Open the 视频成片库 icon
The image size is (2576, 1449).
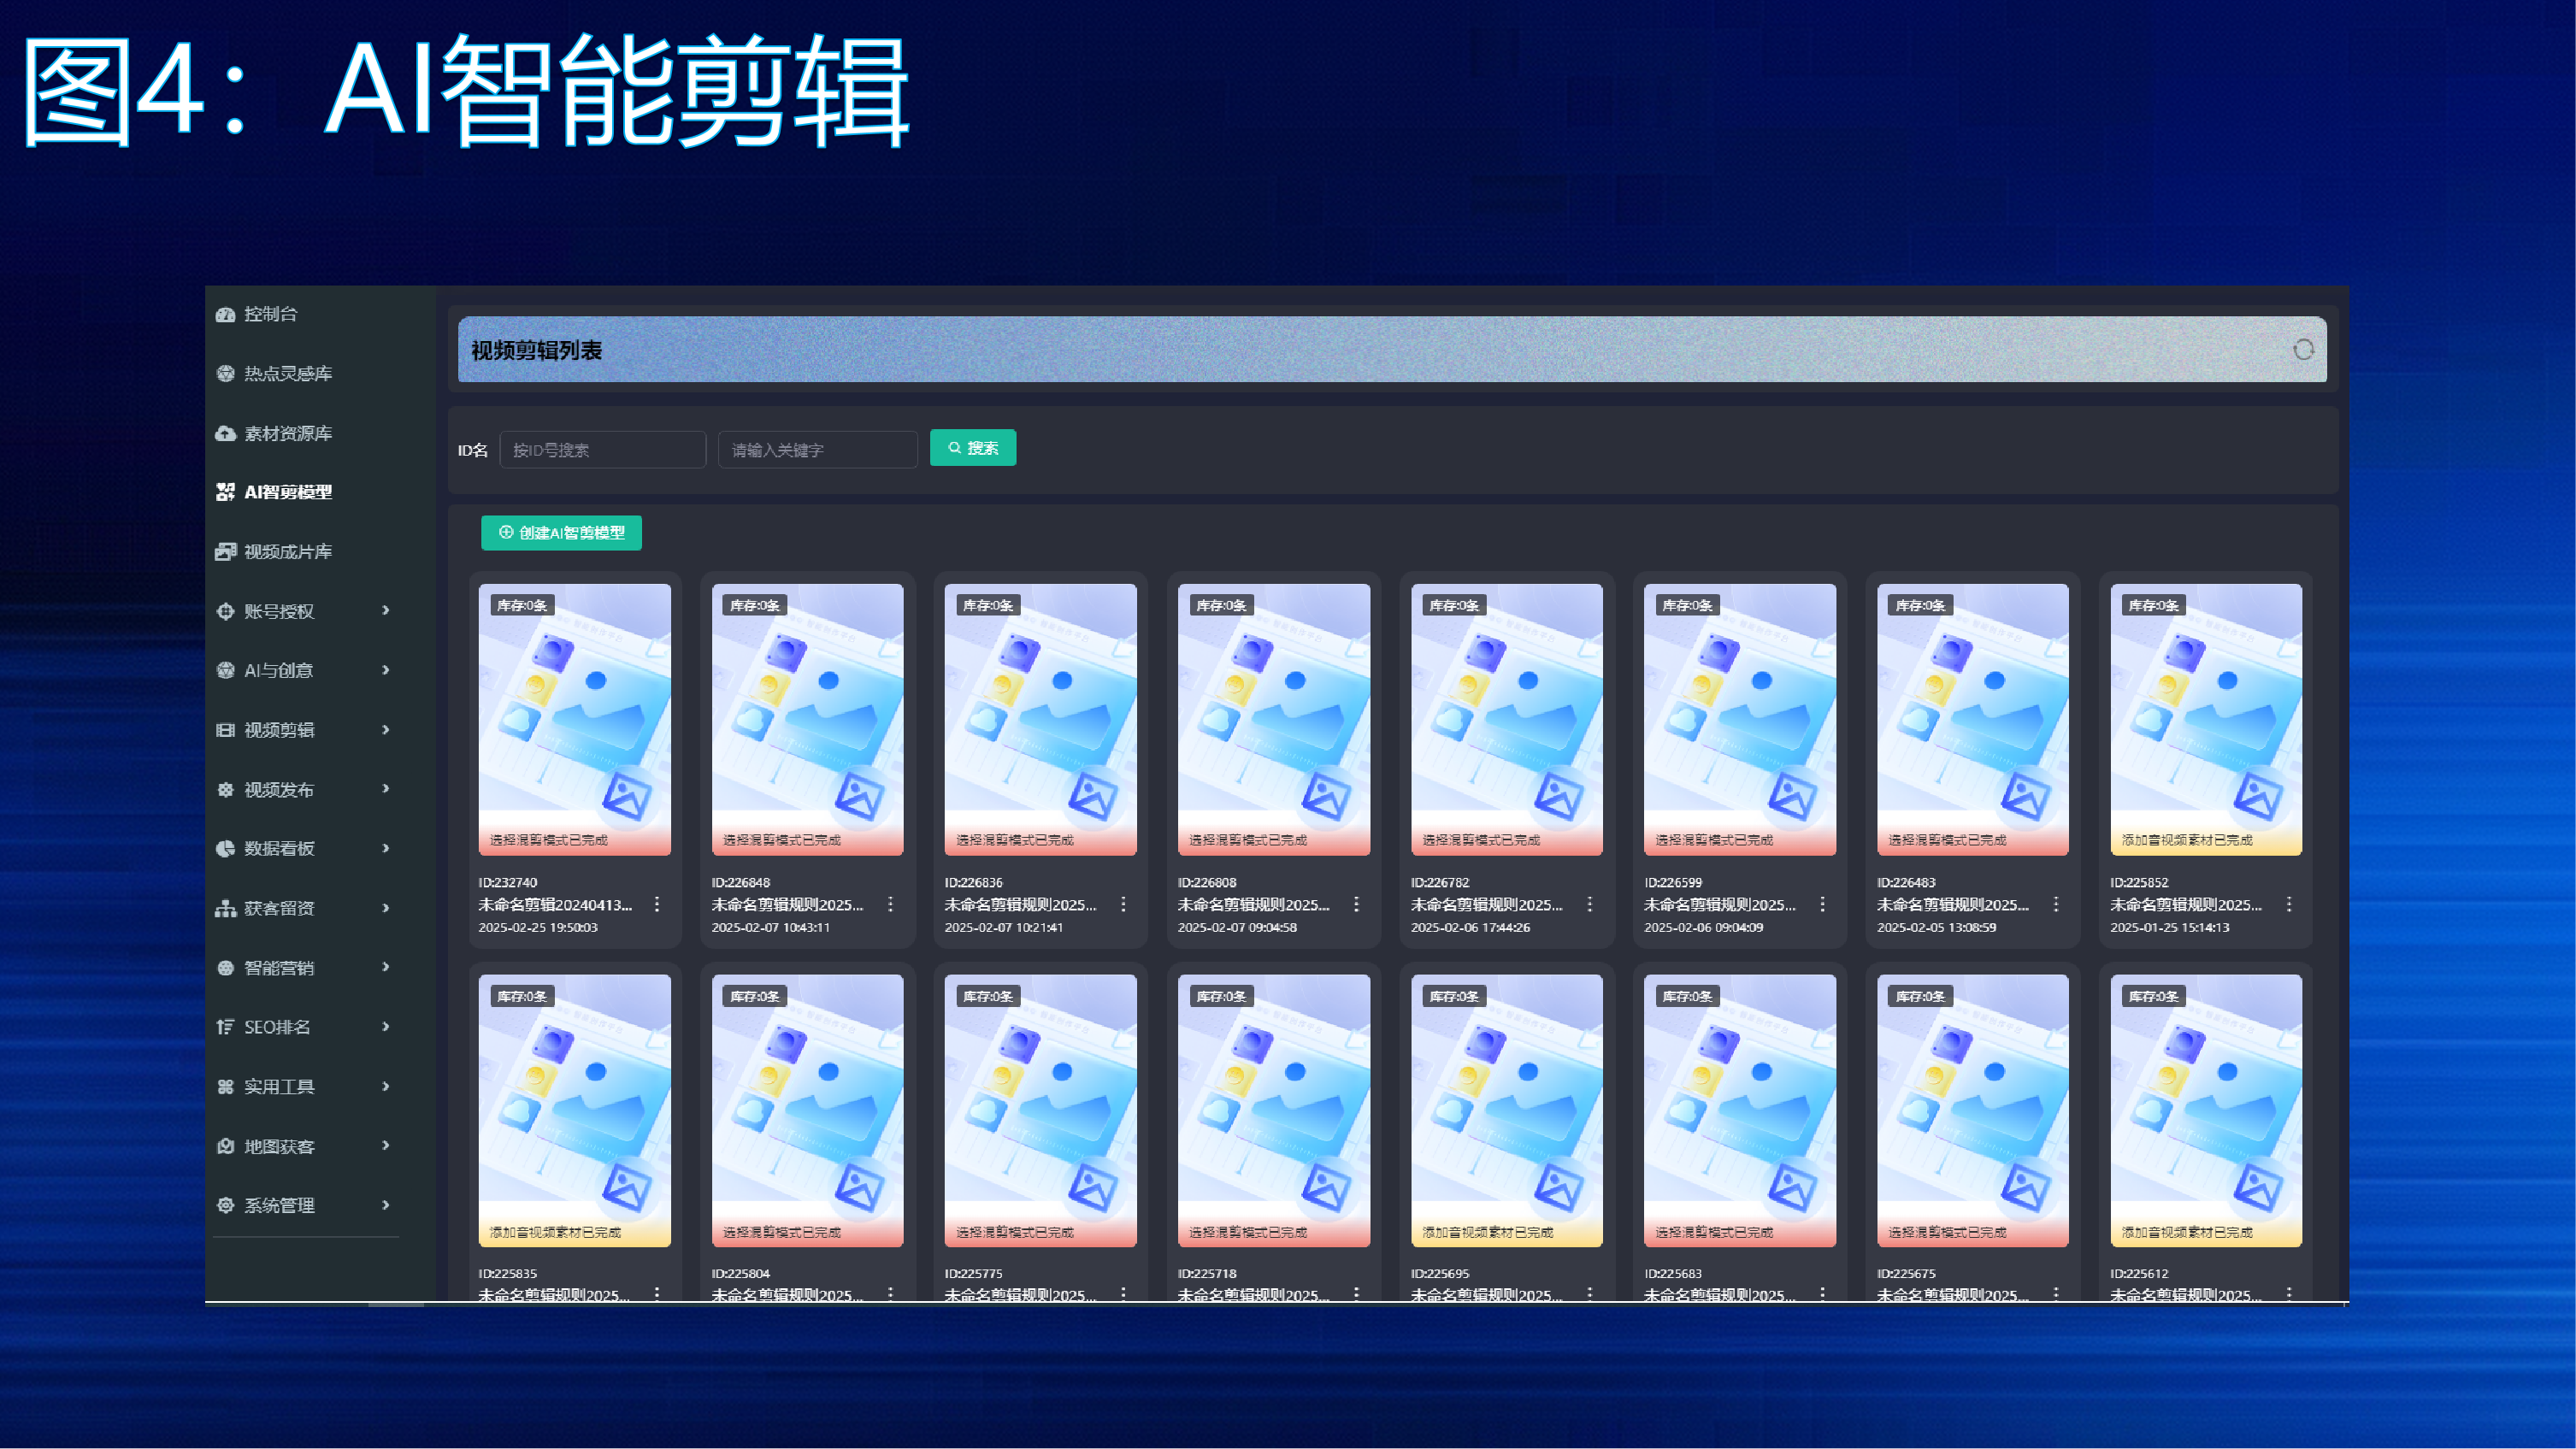point(225,552)
